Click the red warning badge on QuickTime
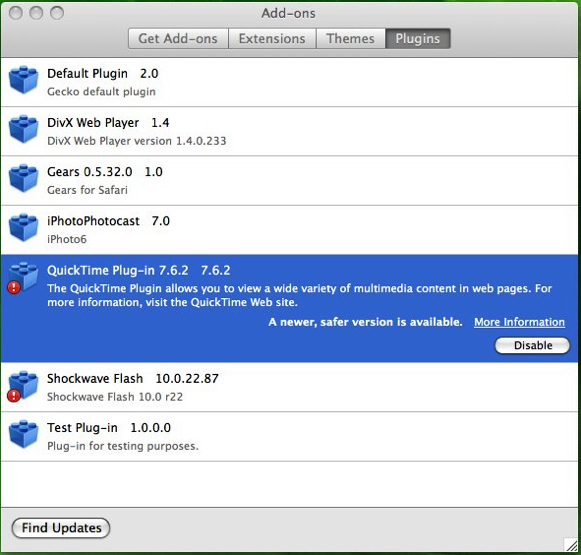 tap(14, 287)
